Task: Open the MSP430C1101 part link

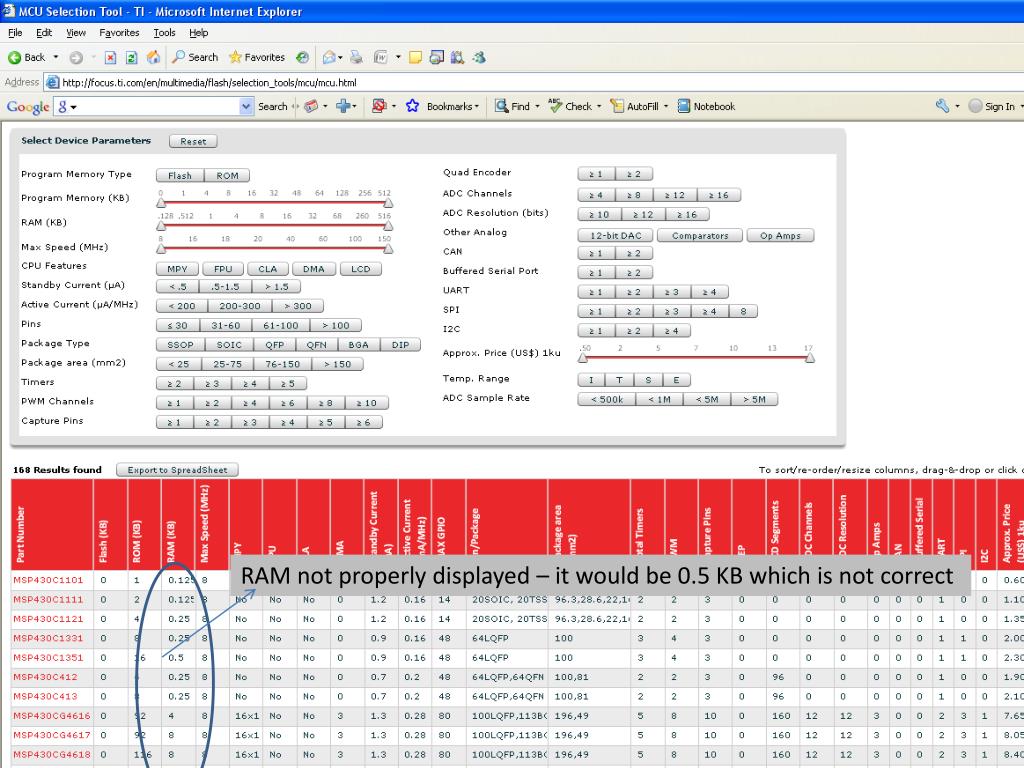Action: (48, 580)
